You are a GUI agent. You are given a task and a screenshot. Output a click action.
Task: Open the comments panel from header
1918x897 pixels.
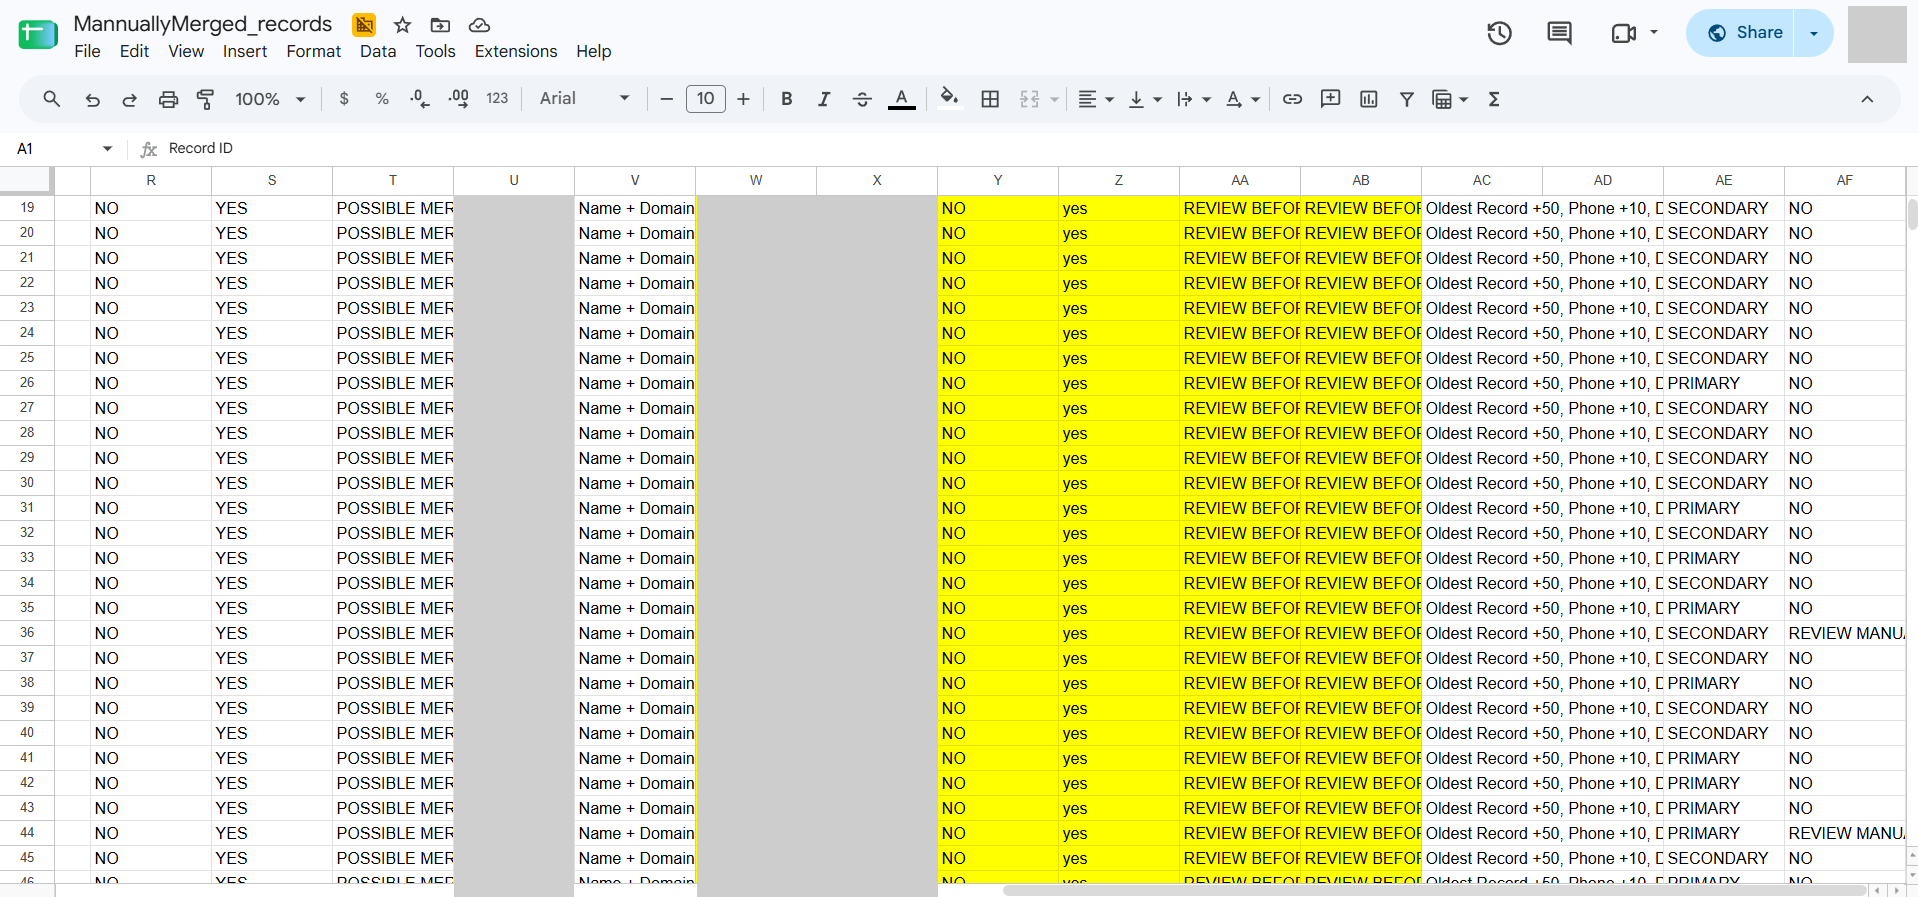(x=1559, y=33)
